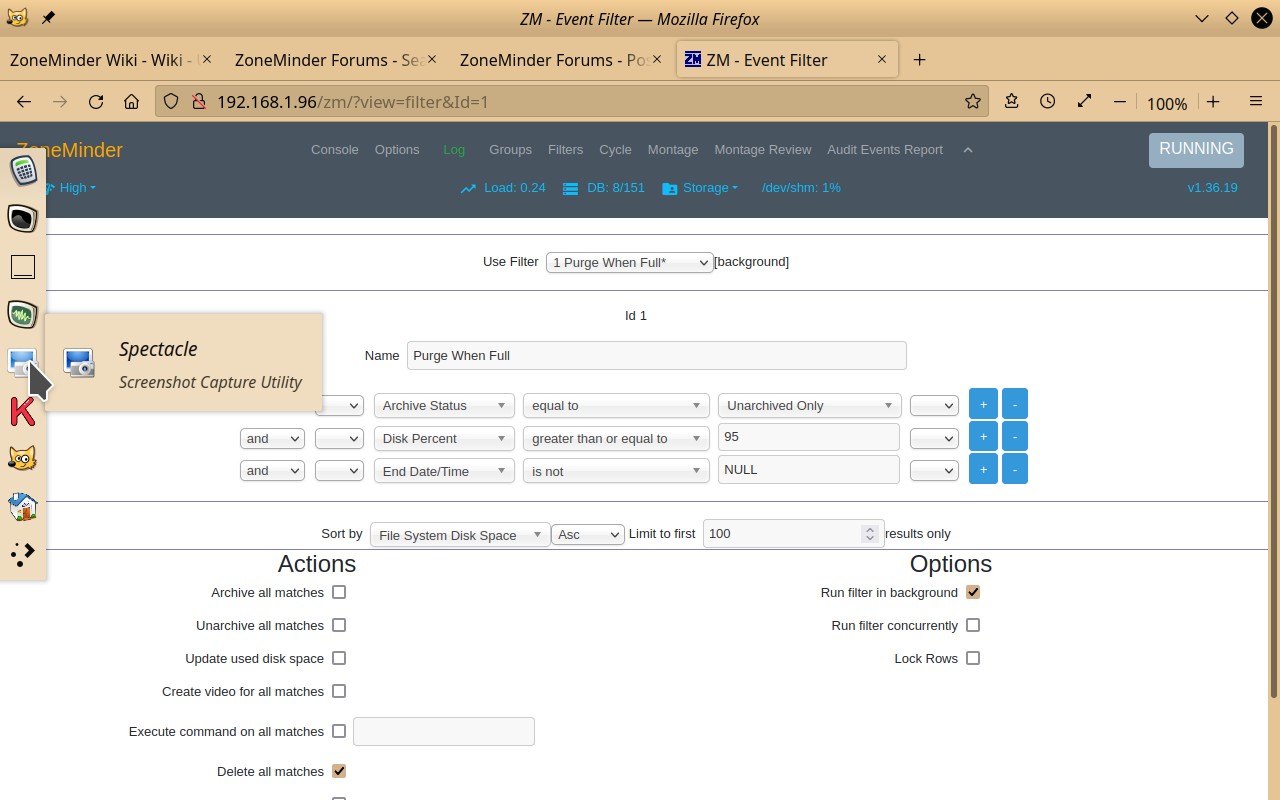
Task: Check Update used disk space
Action: [x=339, y=658]
